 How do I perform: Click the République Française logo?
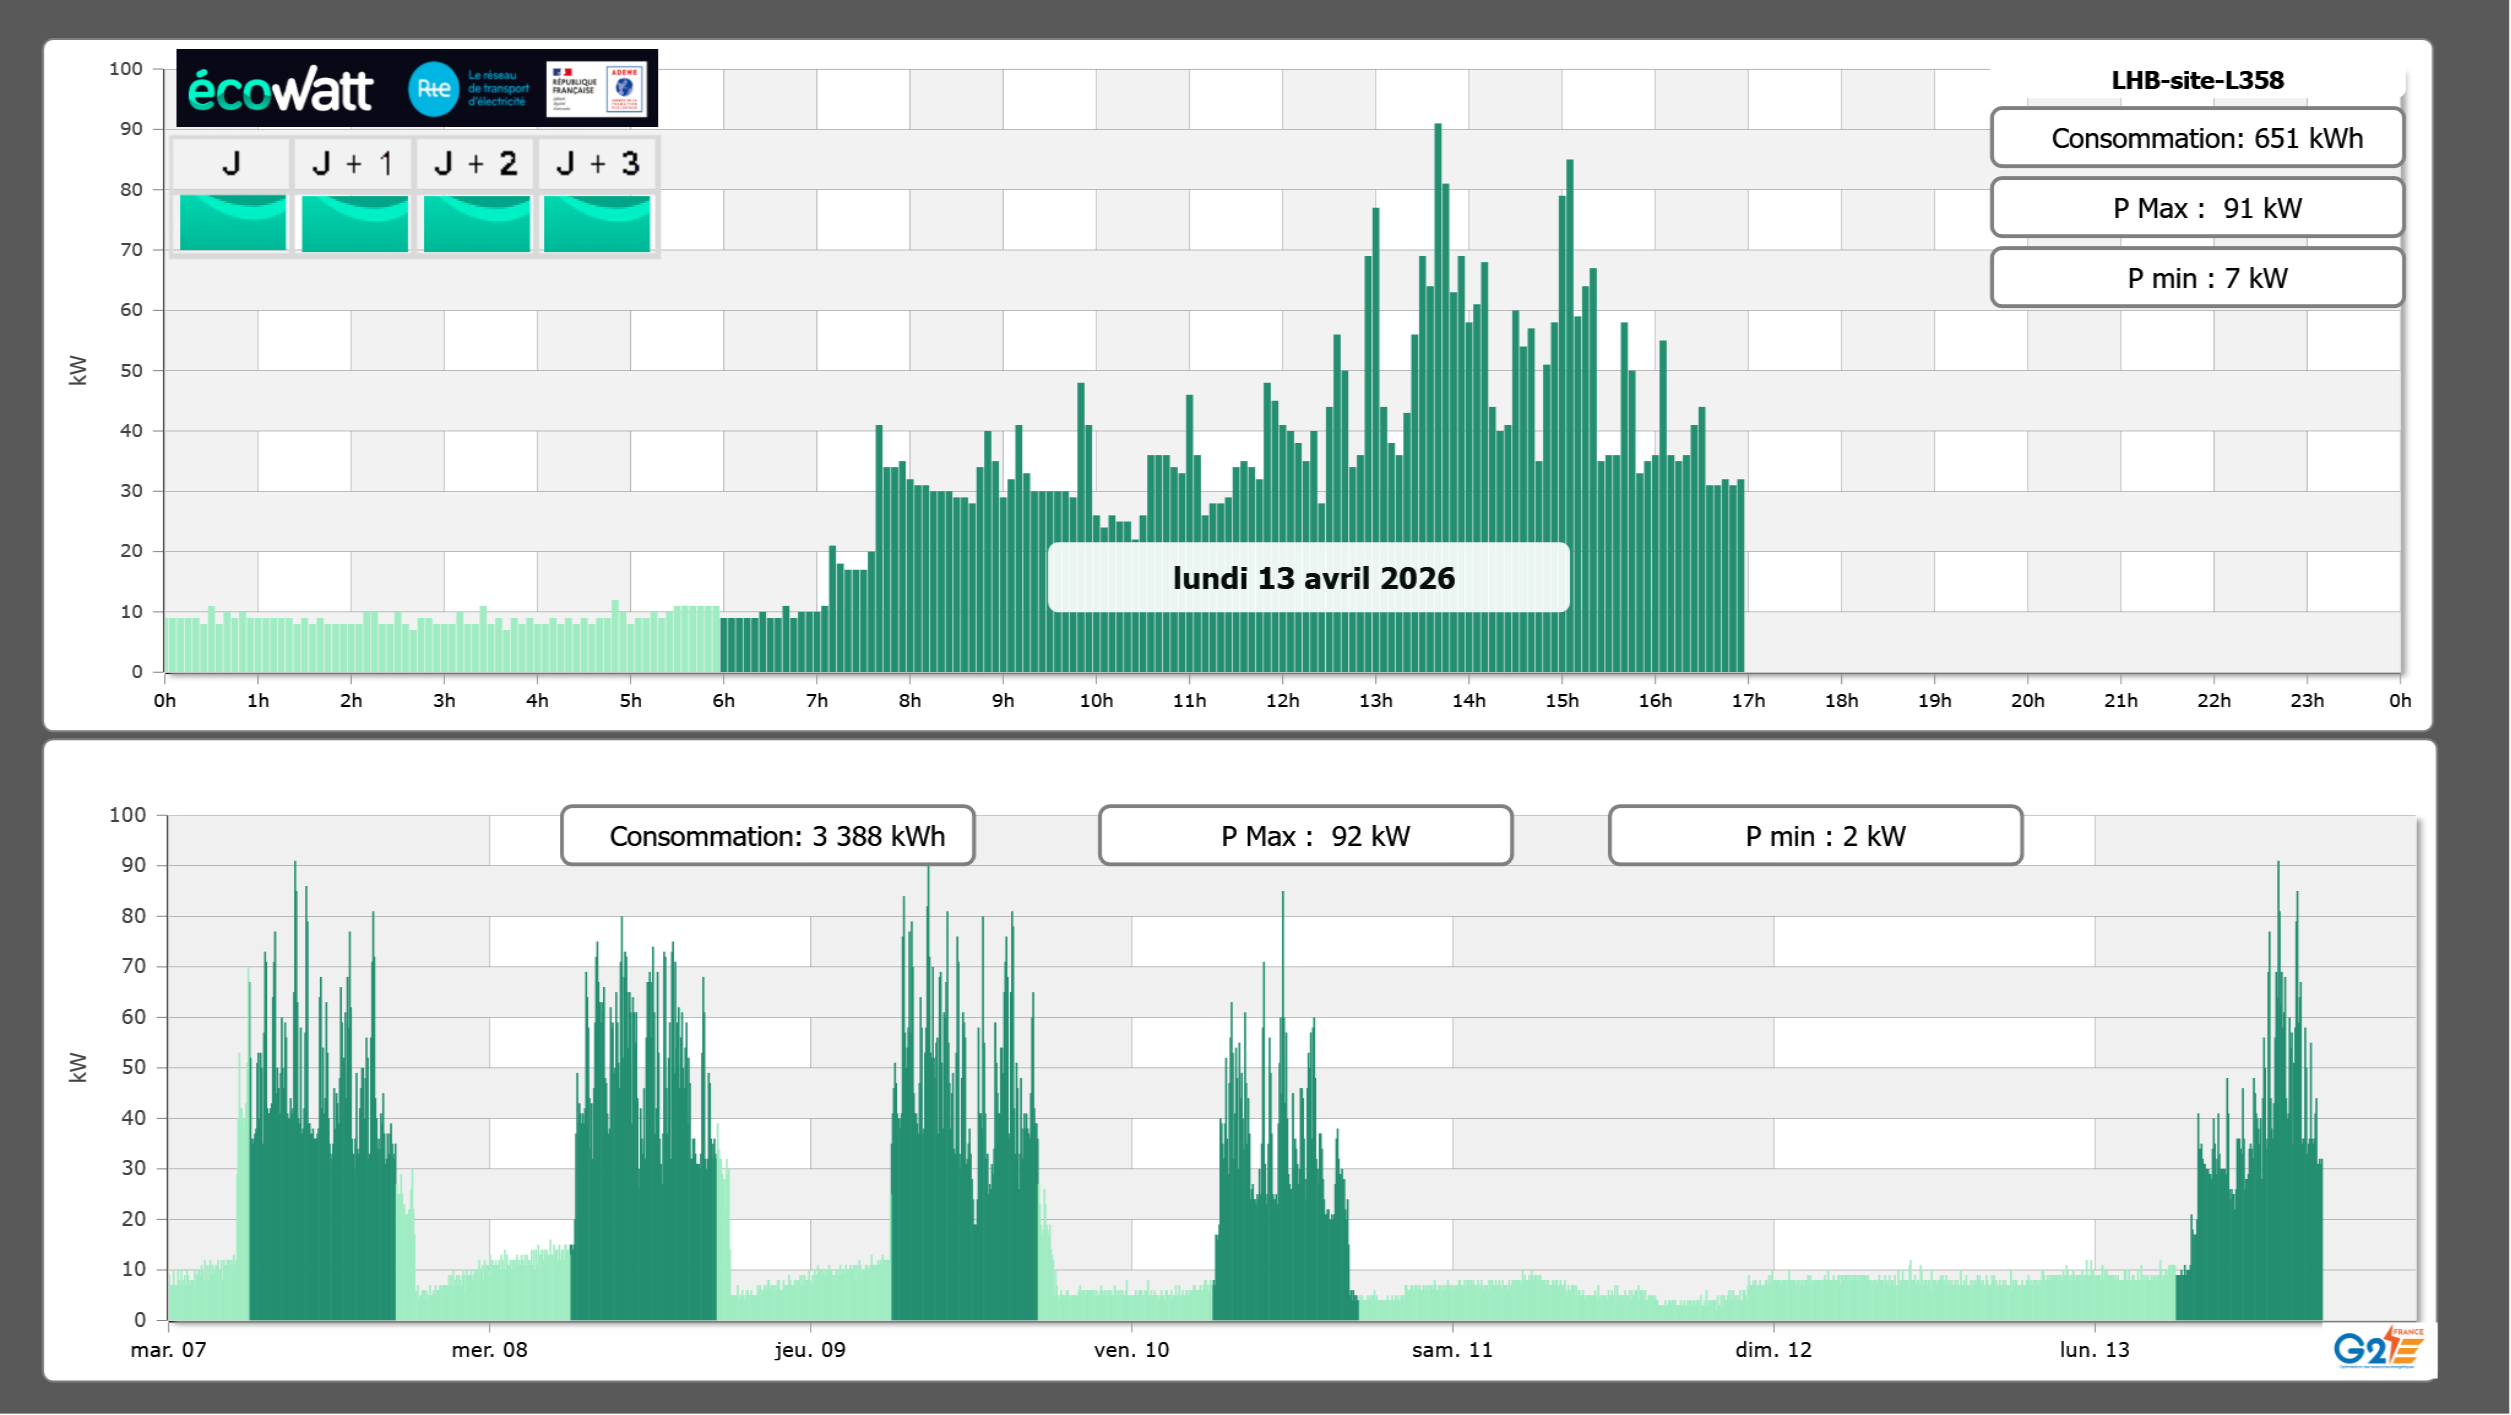pos(574,89)
